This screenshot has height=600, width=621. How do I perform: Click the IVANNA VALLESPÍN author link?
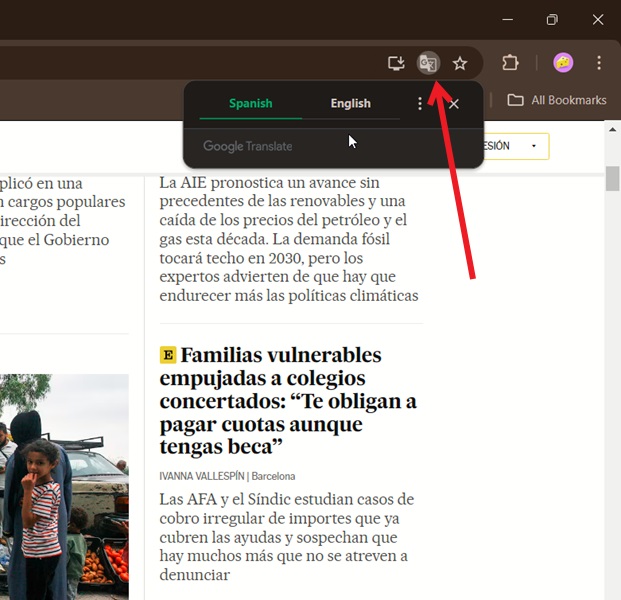(202, 476)
